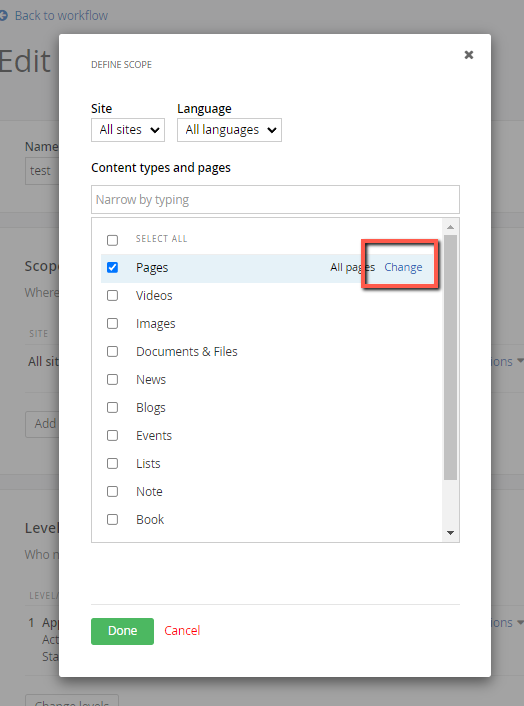Check the Book checkbox

[113, 519]
